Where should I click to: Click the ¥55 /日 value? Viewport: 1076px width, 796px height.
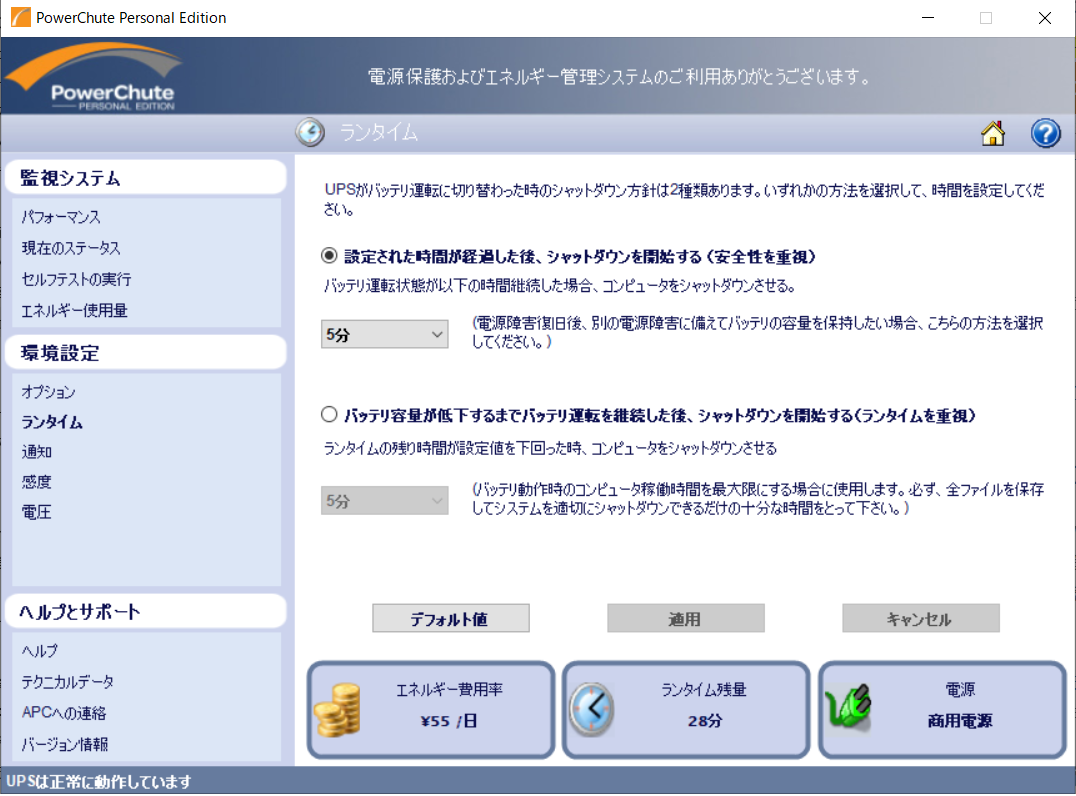(x=449, y=721)
